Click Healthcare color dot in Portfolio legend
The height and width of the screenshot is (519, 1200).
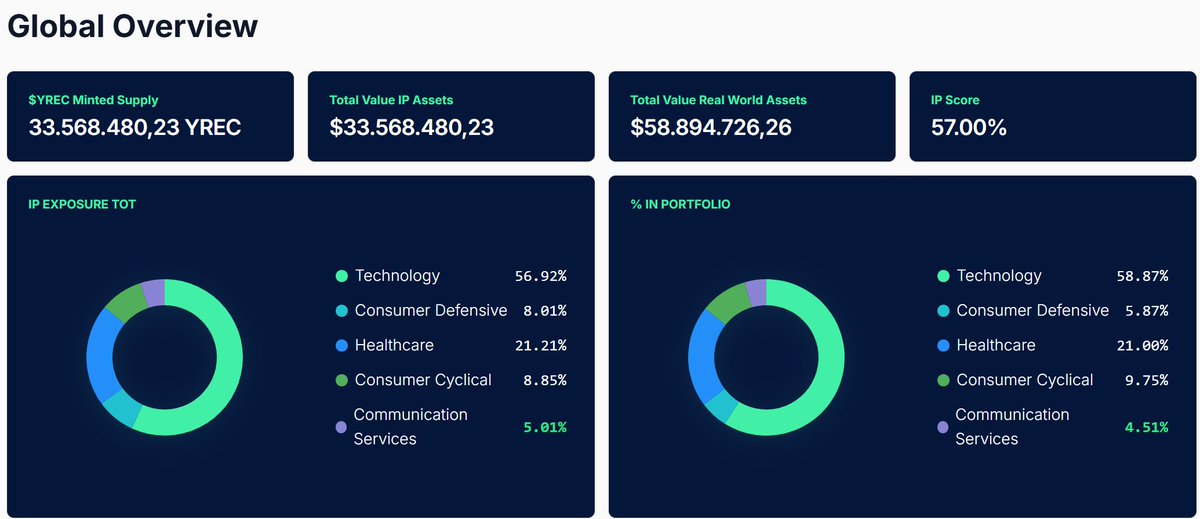943,346
